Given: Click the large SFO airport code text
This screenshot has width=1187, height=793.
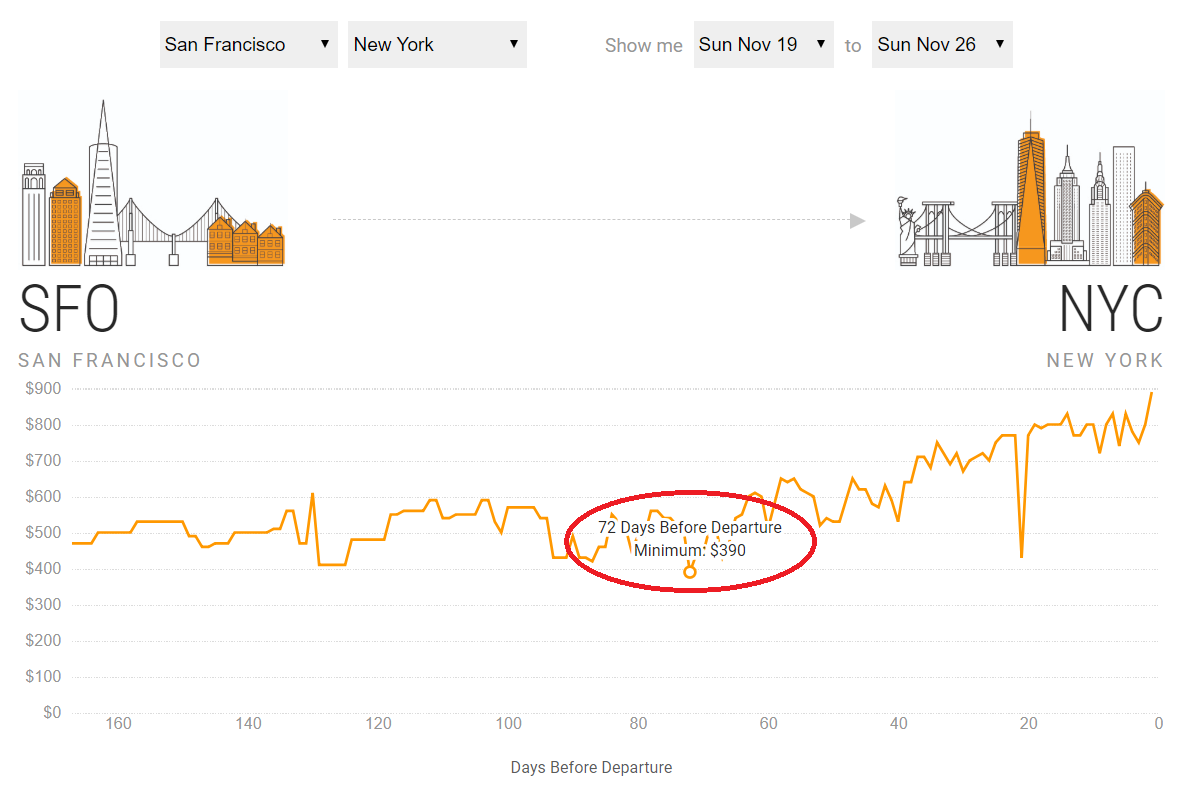Looking at the screenshot, I should coord(69,310).
